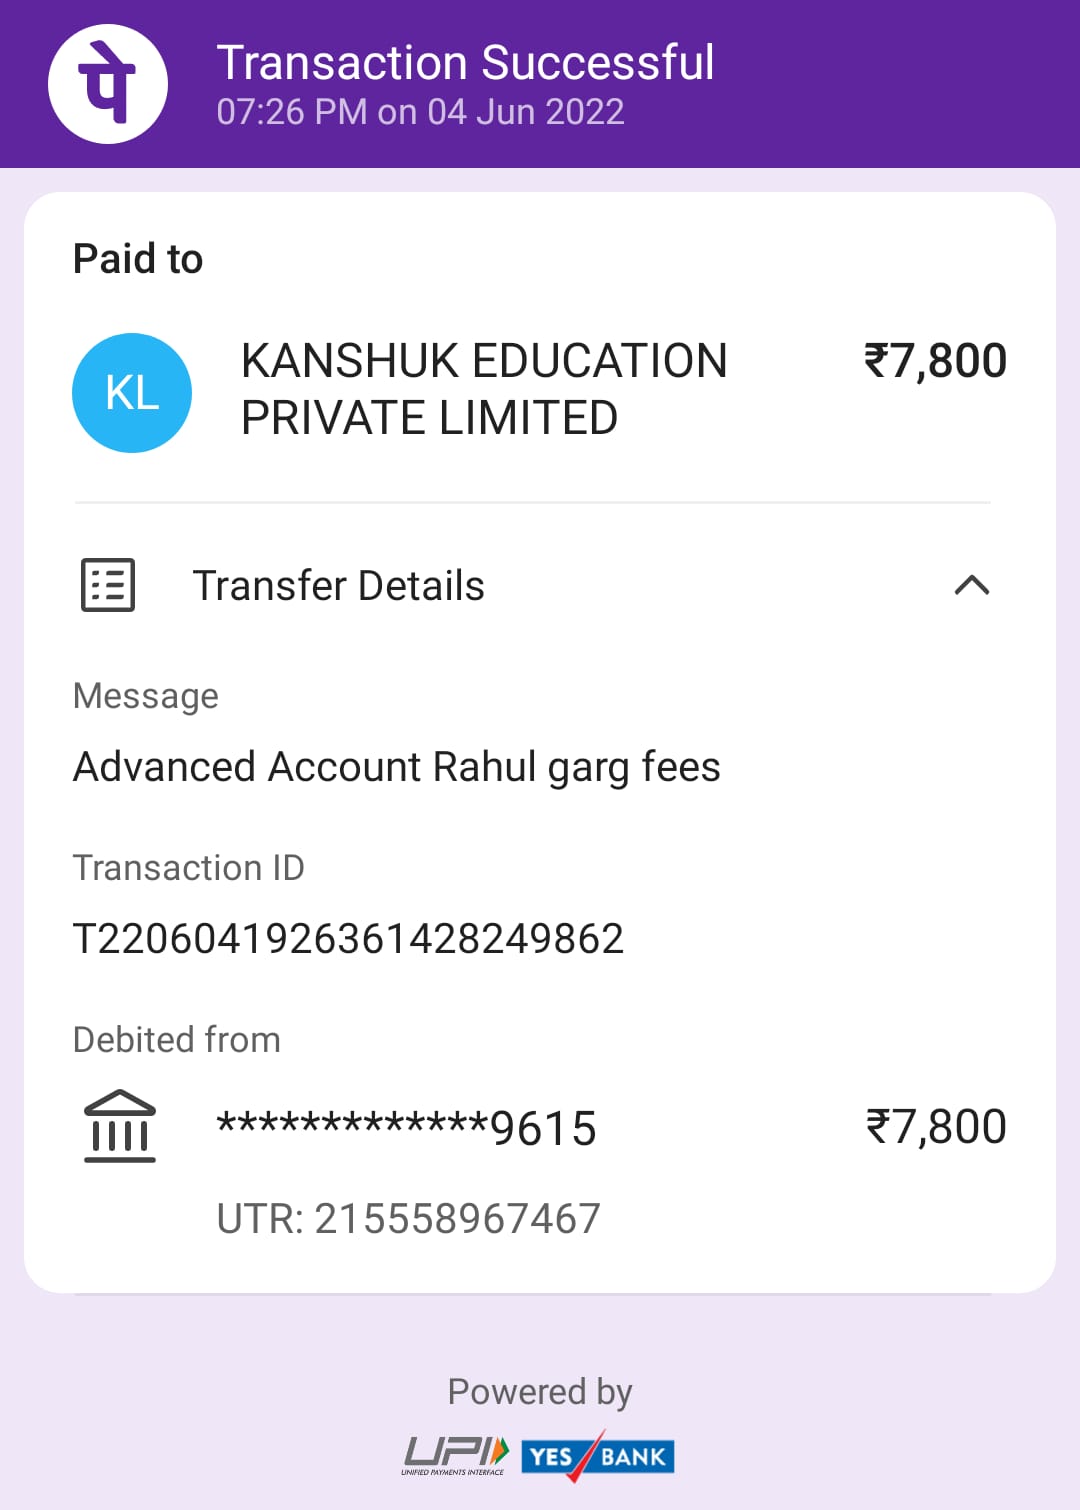Tap the transaction date and time
Image resolution: width=1080 pixels, height=1510 pixels.
[420, 112]
